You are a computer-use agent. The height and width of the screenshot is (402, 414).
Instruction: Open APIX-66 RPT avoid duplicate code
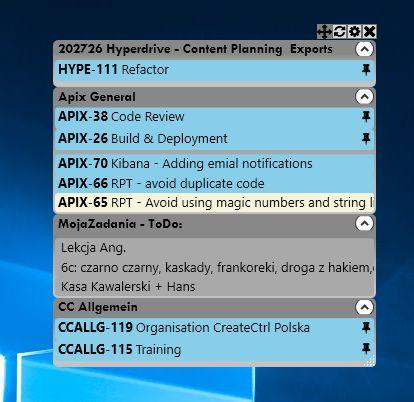pos(214,183)
